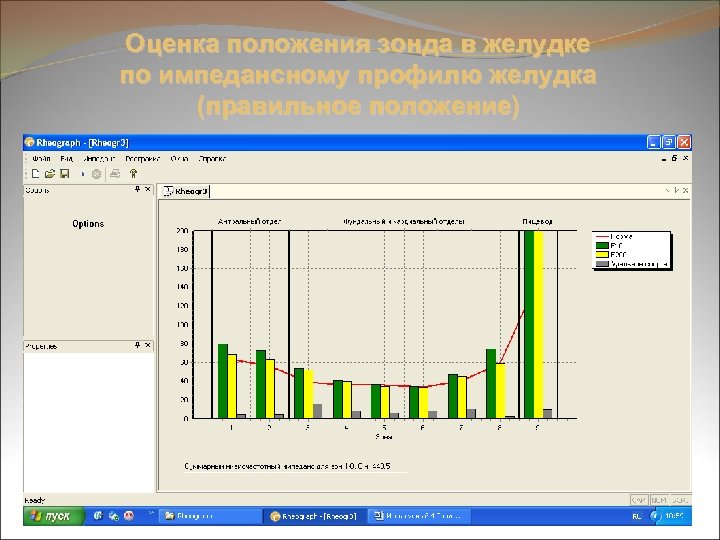
Task: Open the Вид menu
Action: pyautogui.click(x=67, y=159)
